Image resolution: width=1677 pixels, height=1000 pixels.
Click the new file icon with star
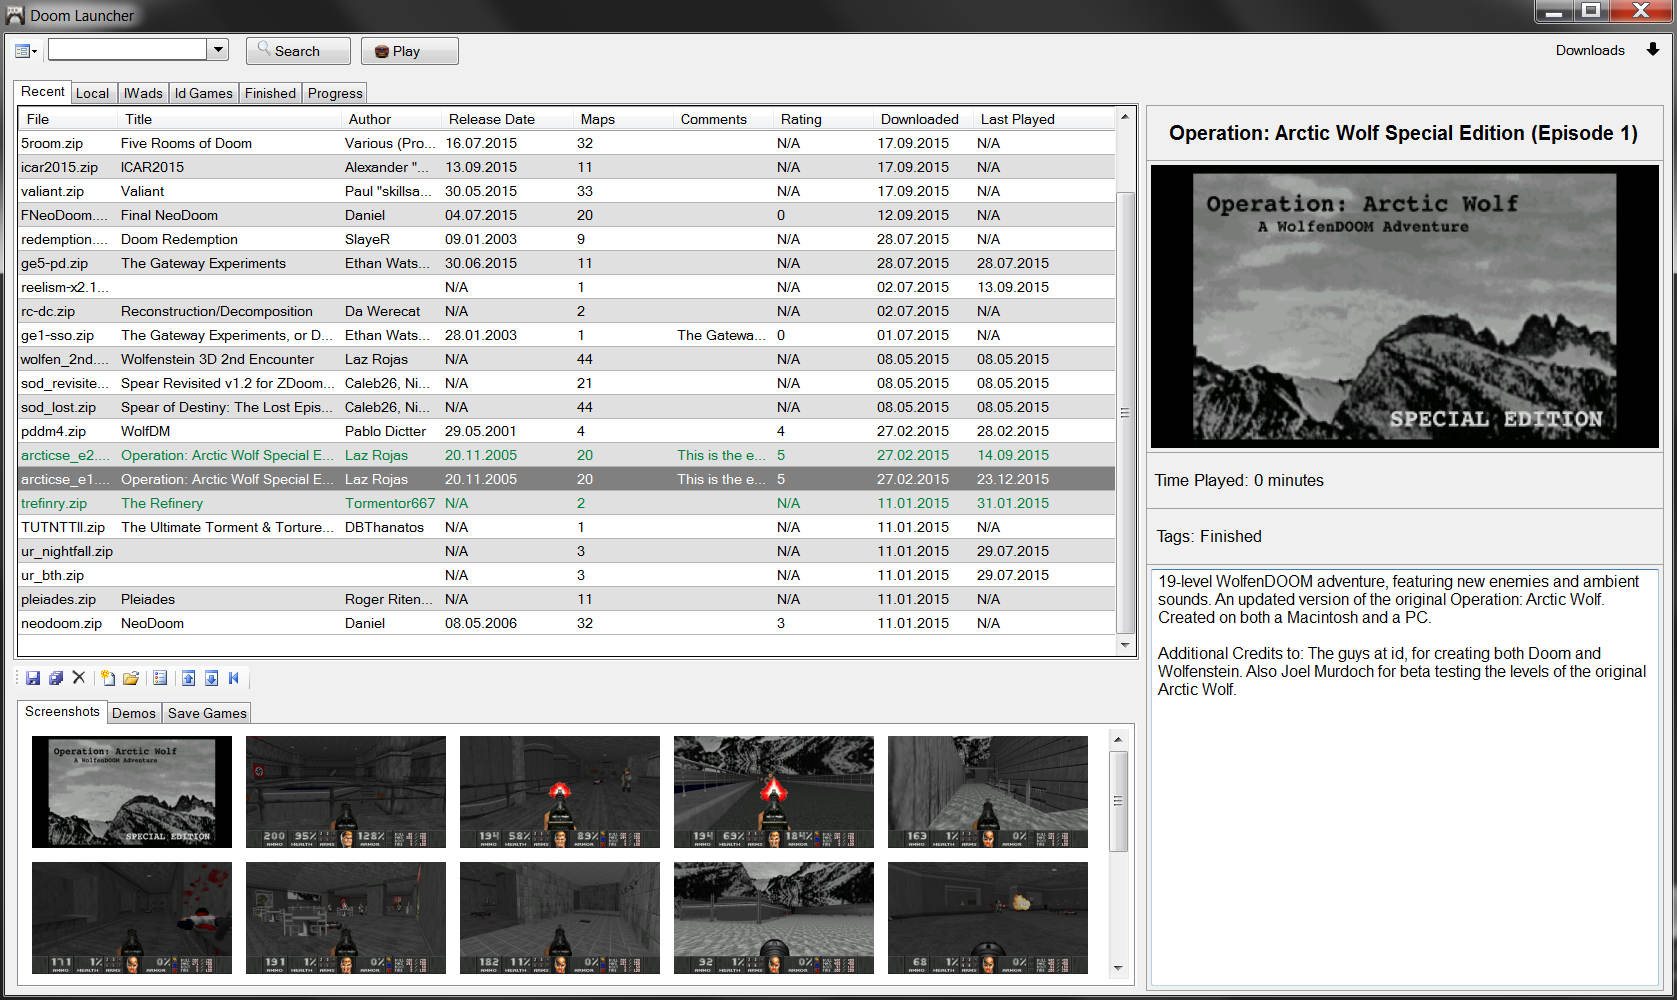(x=108, y=678)
